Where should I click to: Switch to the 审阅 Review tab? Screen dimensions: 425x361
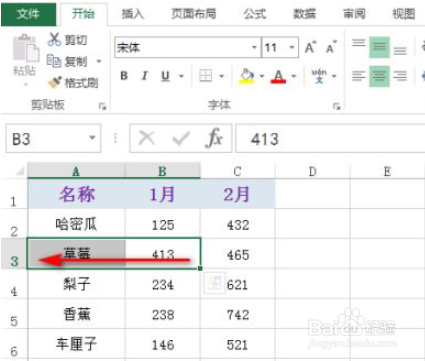[354, 14]
